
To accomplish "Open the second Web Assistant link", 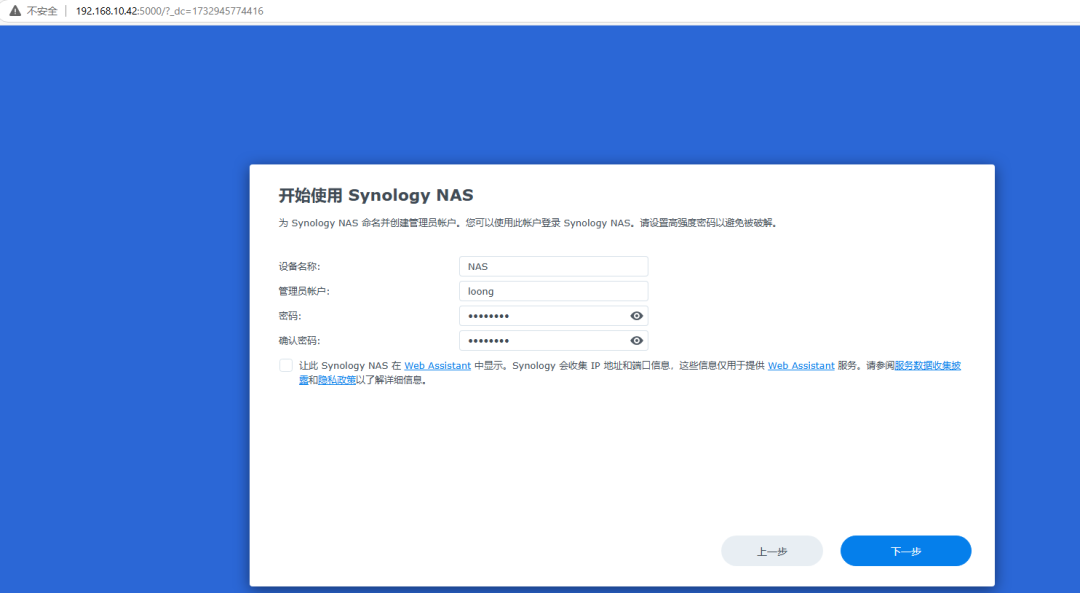I will pyautogui.click(x=801, y=366).
